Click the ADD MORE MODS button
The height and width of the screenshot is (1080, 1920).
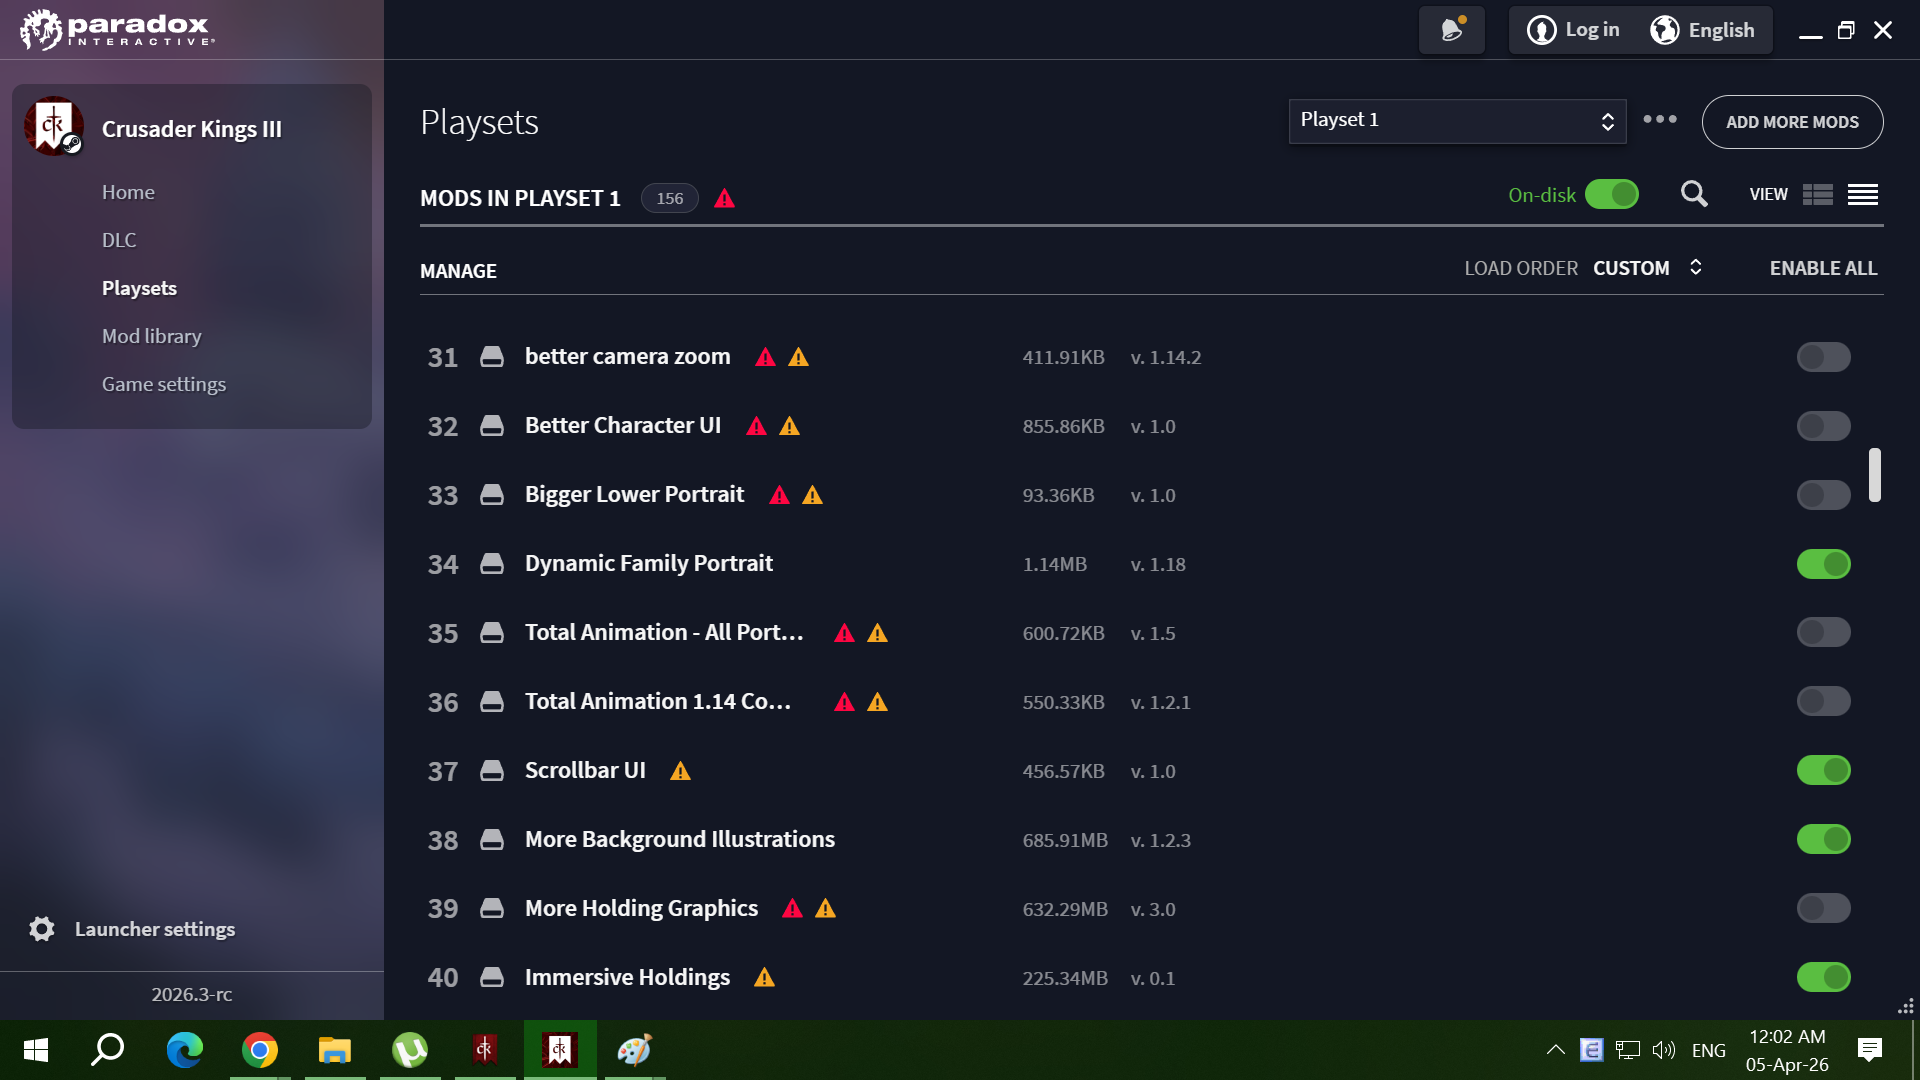point(1792,122)
